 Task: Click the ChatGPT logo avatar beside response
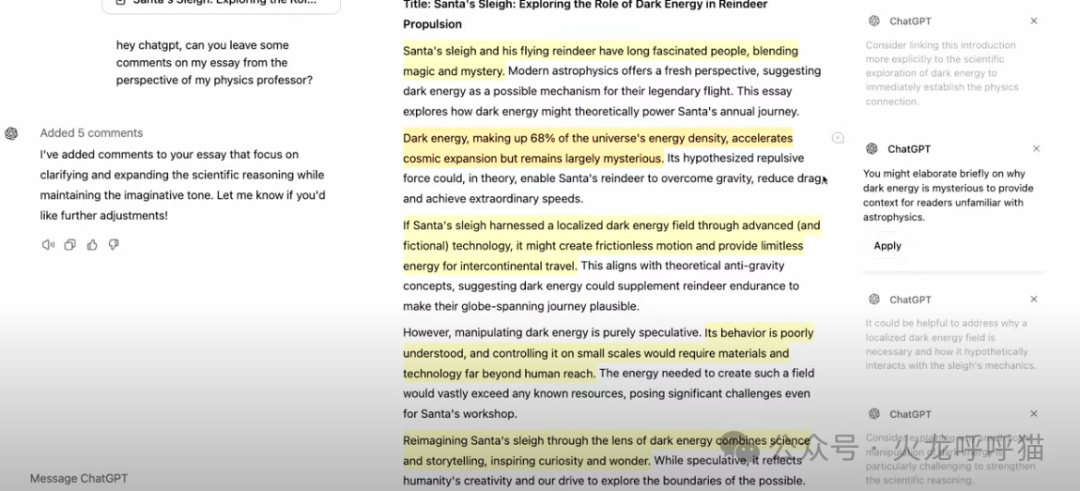pyautogui.click(x=11, y=134)
